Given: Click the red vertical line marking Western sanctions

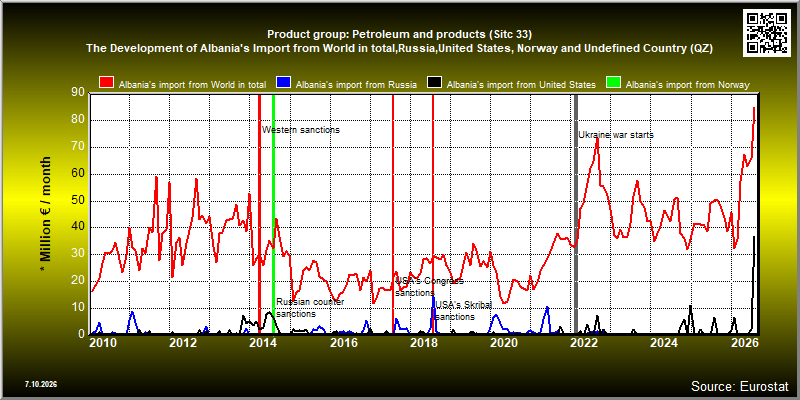Looking at the screenshot, I should pyautogui.click(x=259, y=214).
